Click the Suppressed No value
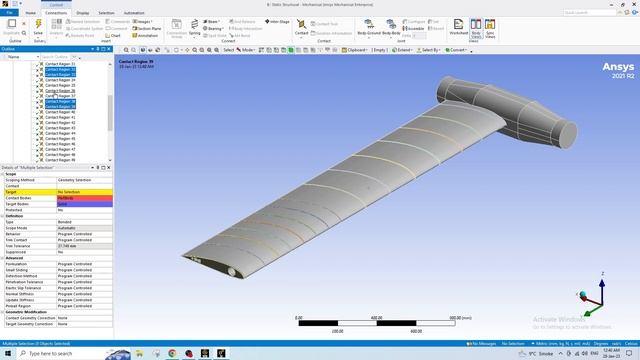 click(84, 252)
